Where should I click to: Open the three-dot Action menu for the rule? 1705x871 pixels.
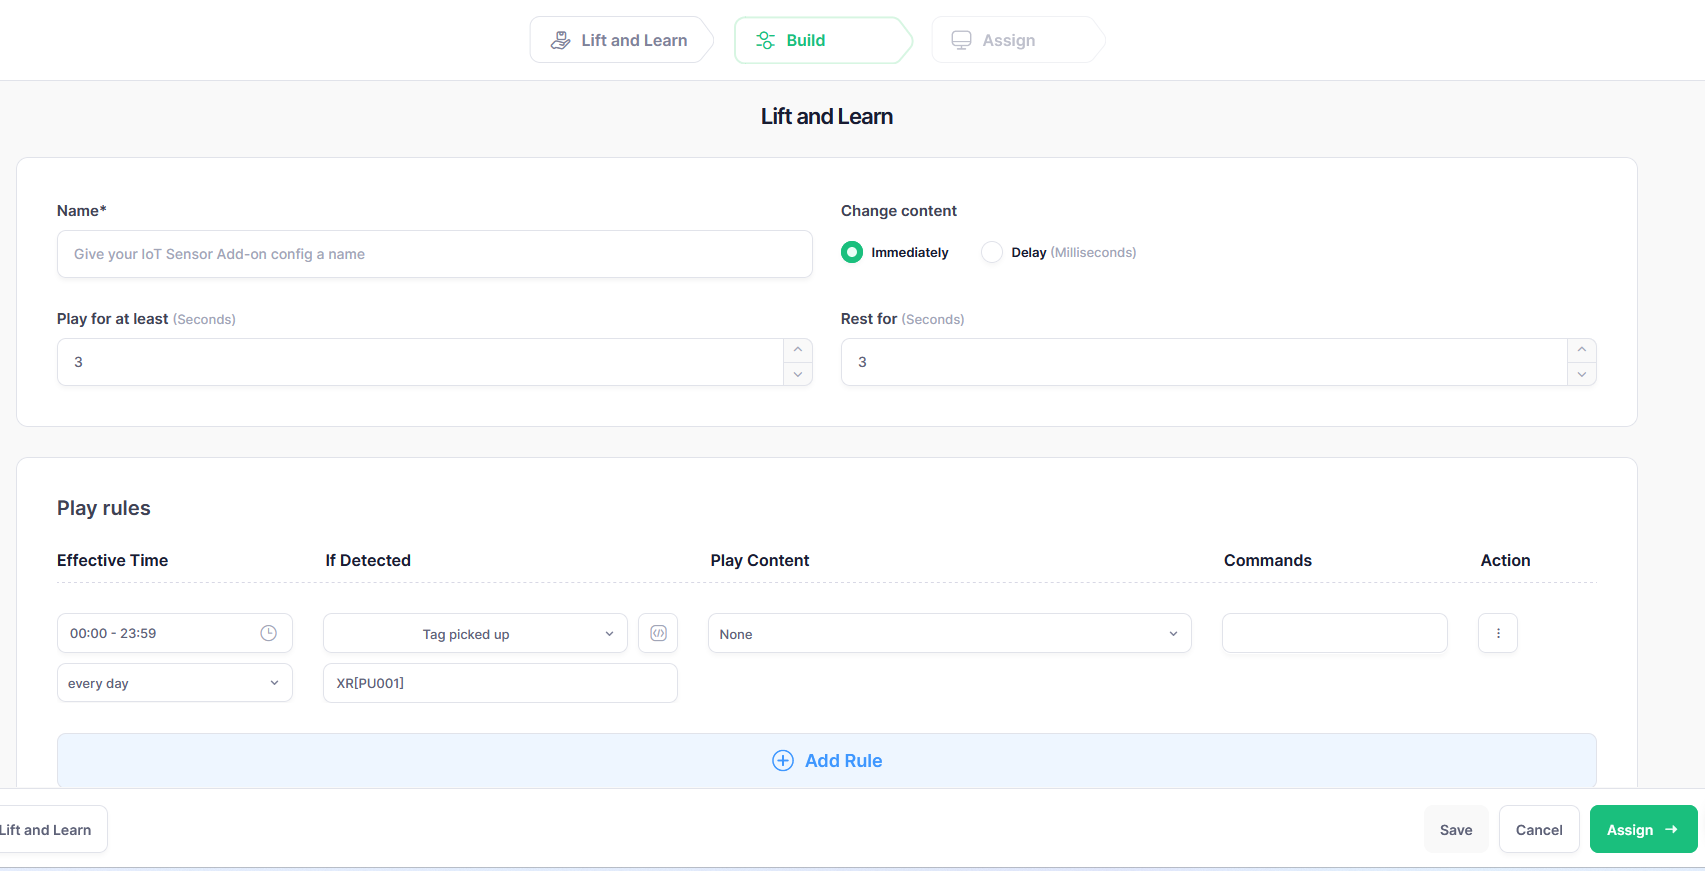tap(1497, 633)
